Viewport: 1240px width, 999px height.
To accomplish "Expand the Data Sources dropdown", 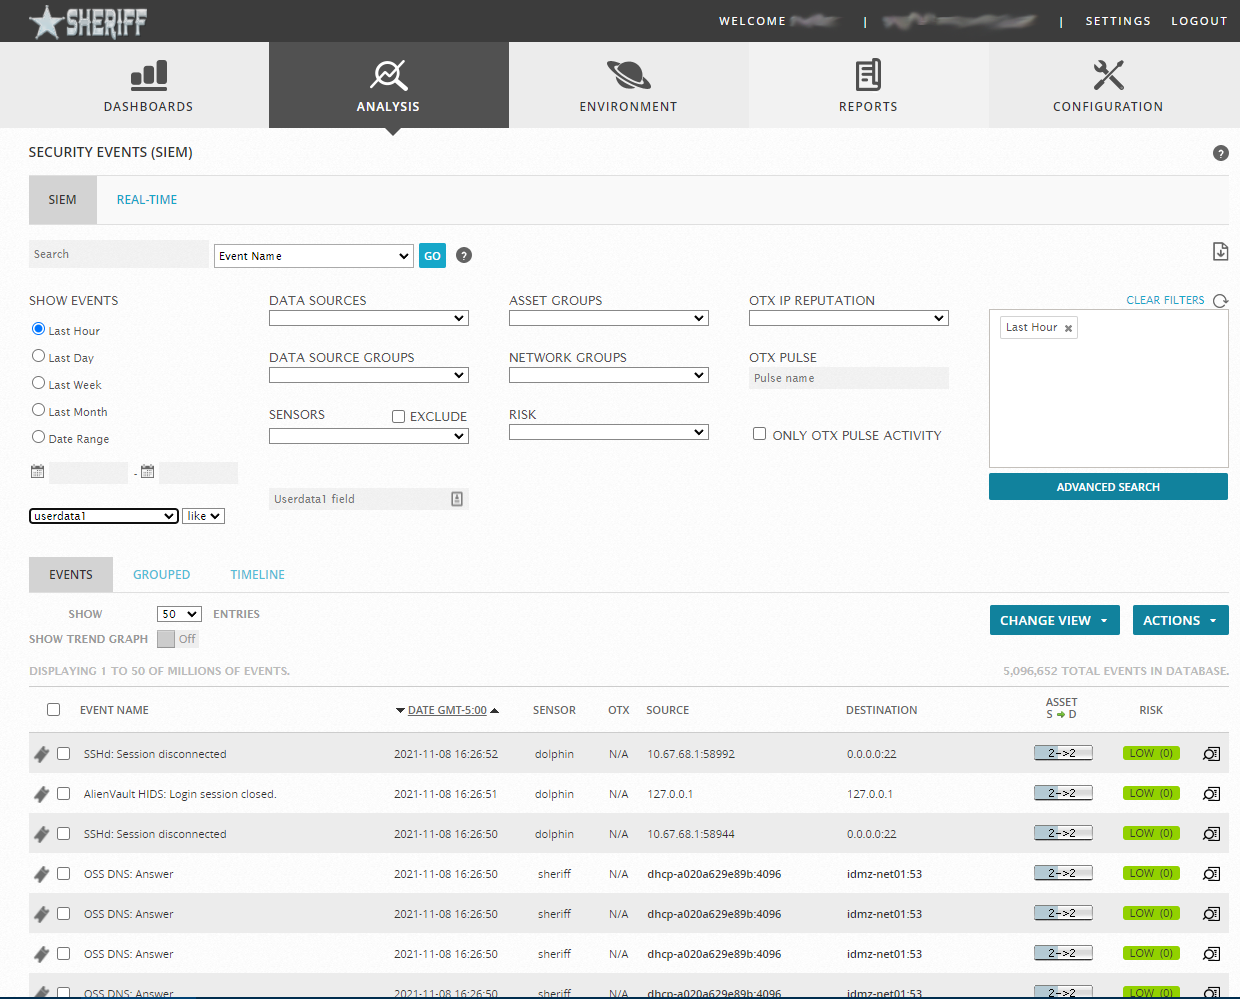I will point(368,318).
